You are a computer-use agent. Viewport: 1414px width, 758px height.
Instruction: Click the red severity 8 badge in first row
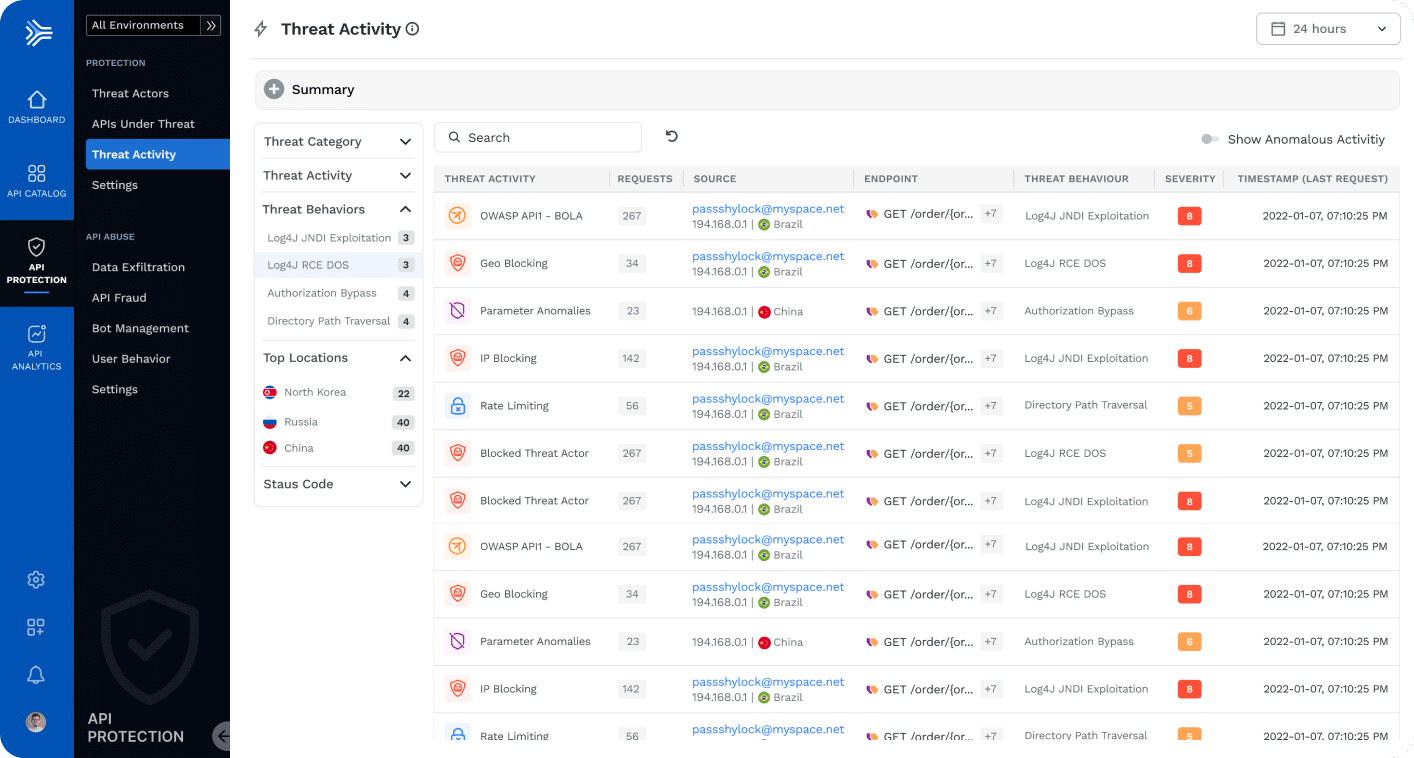(x=1189, y=216)
